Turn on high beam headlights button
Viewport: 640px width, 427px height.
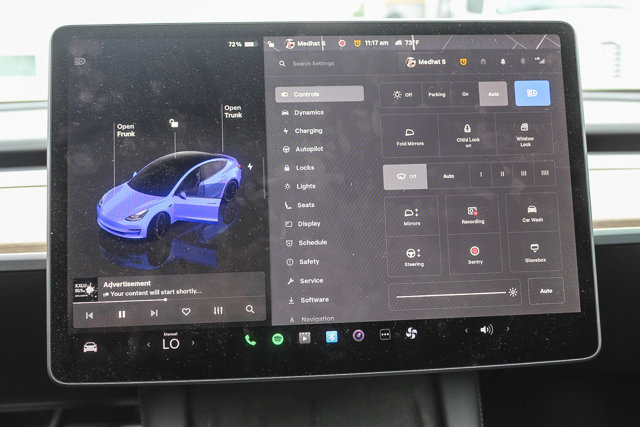[532, 94]
